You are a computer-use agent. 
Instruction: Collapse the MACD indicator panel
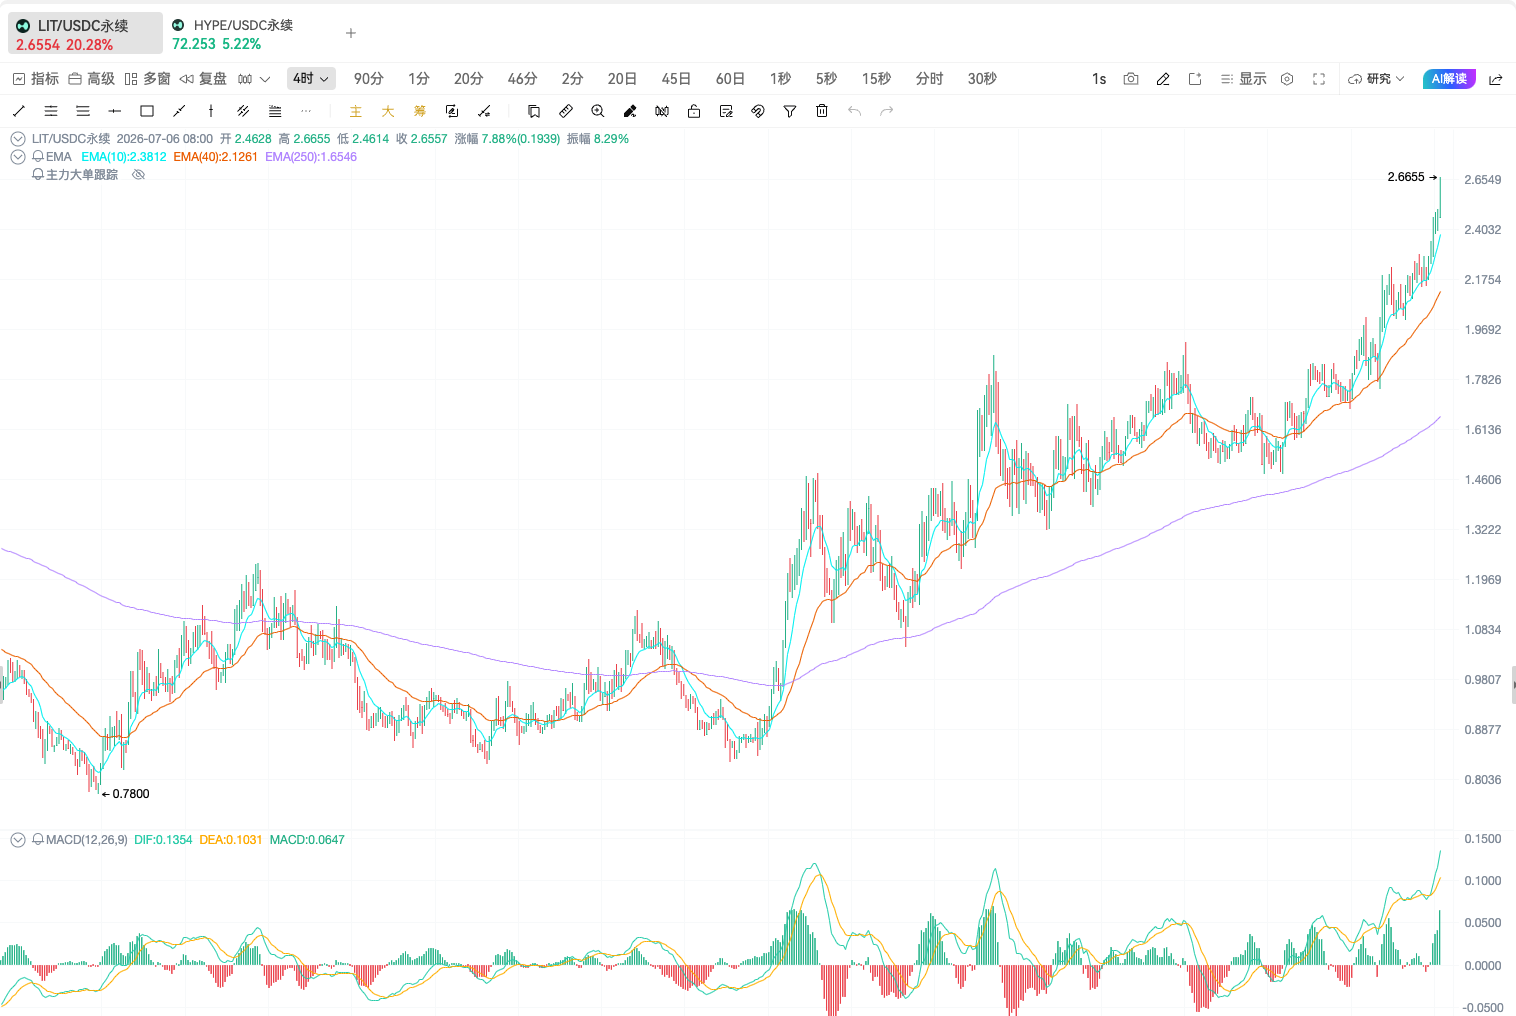[x=18, y=840]
